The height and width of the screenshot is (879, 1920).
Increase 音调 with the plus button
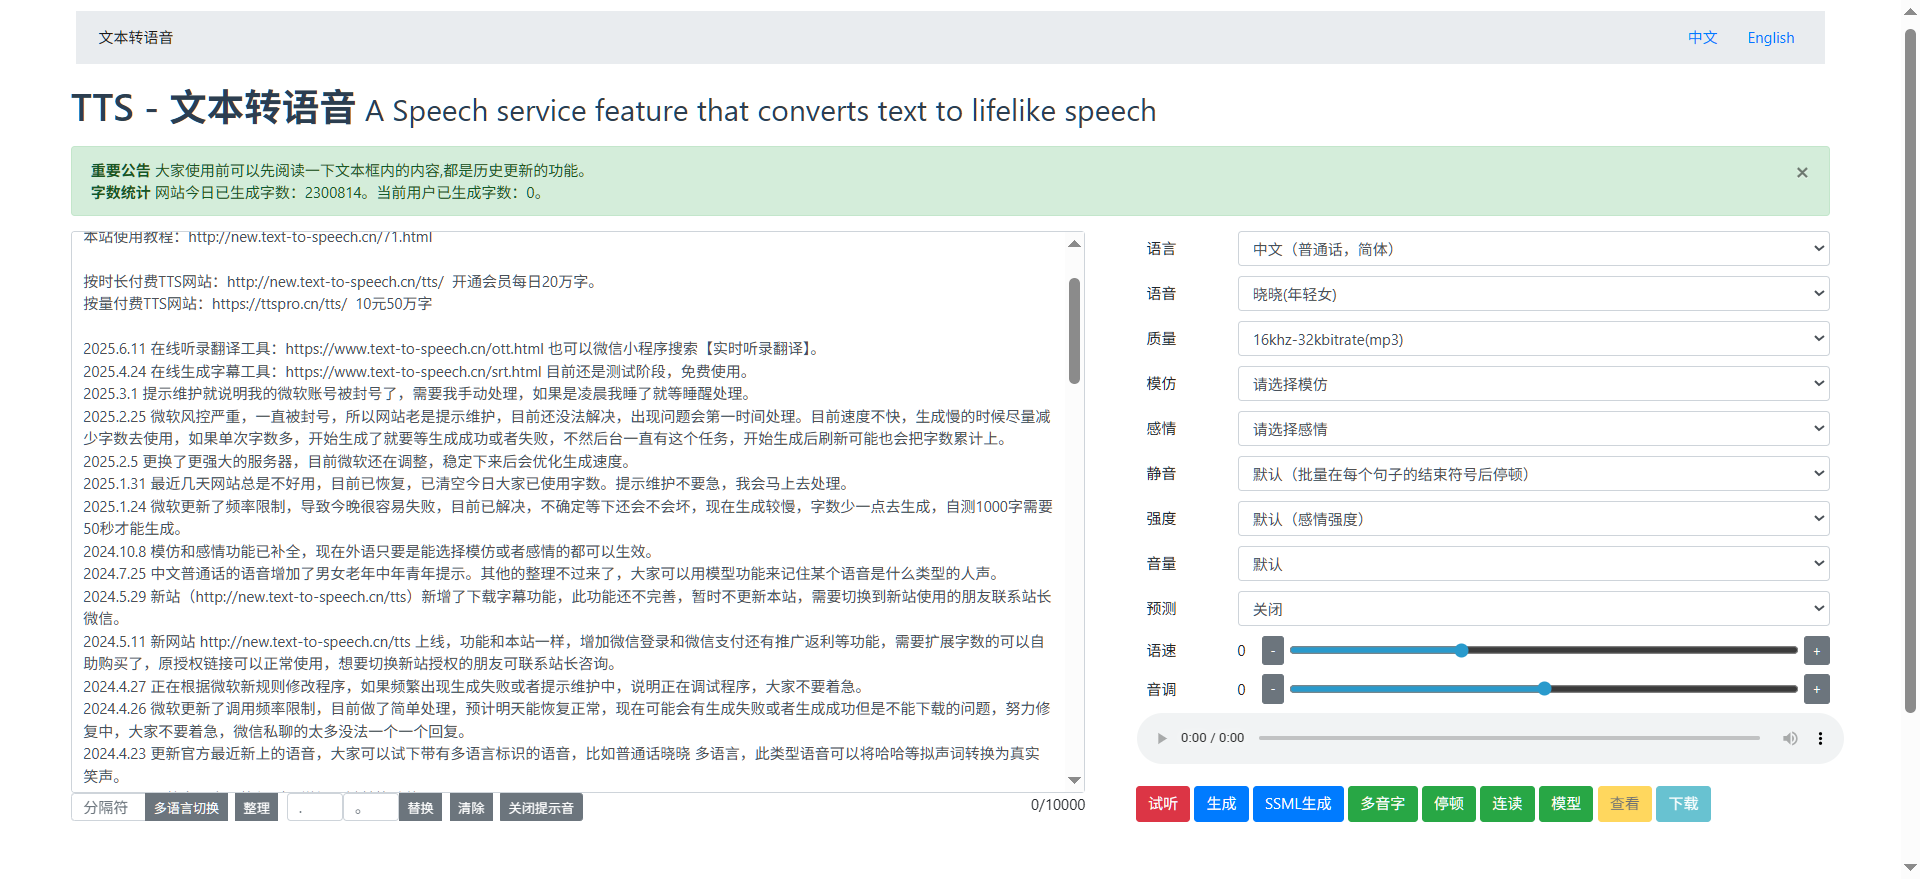point(1816,689)
